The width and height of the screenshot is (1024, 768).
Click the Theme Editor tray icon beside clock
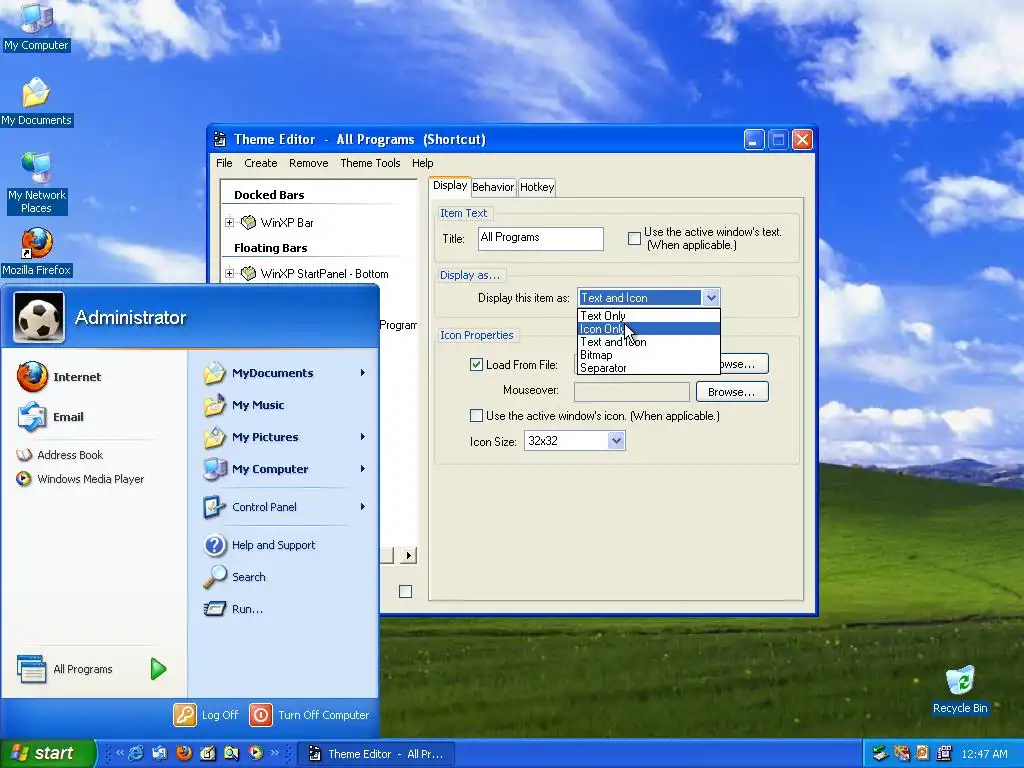[944, 754]
